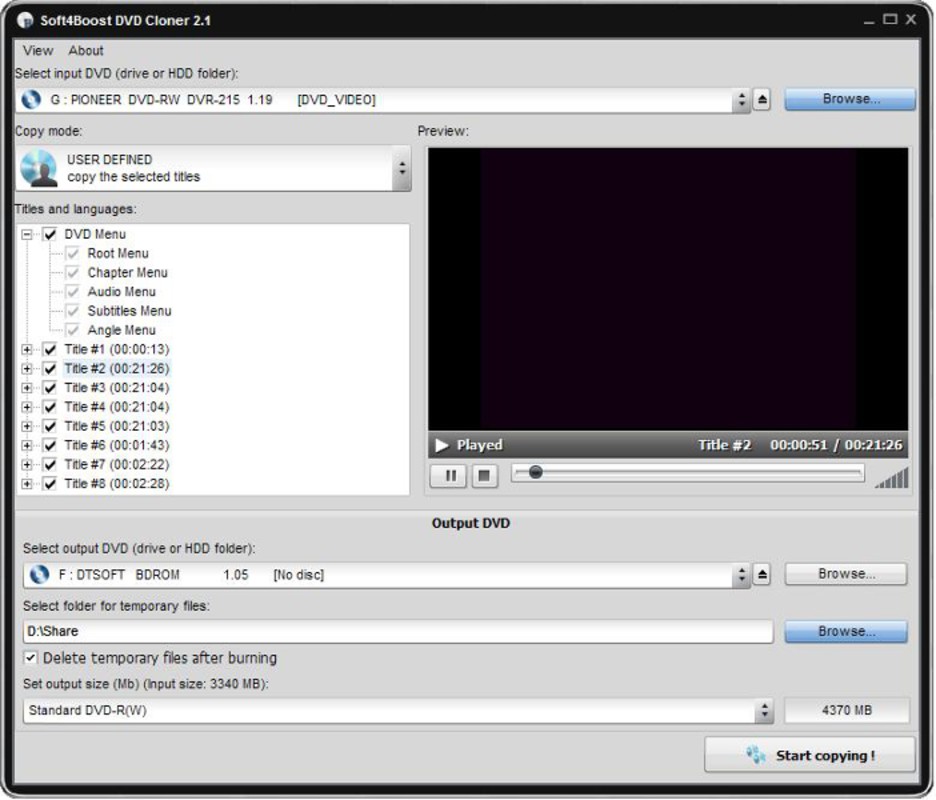Image resolution: width=936 pixels, height=800 pixels.
Task: Uncheck Title #5 in the titles list
Action: click(x=49, y=426)
